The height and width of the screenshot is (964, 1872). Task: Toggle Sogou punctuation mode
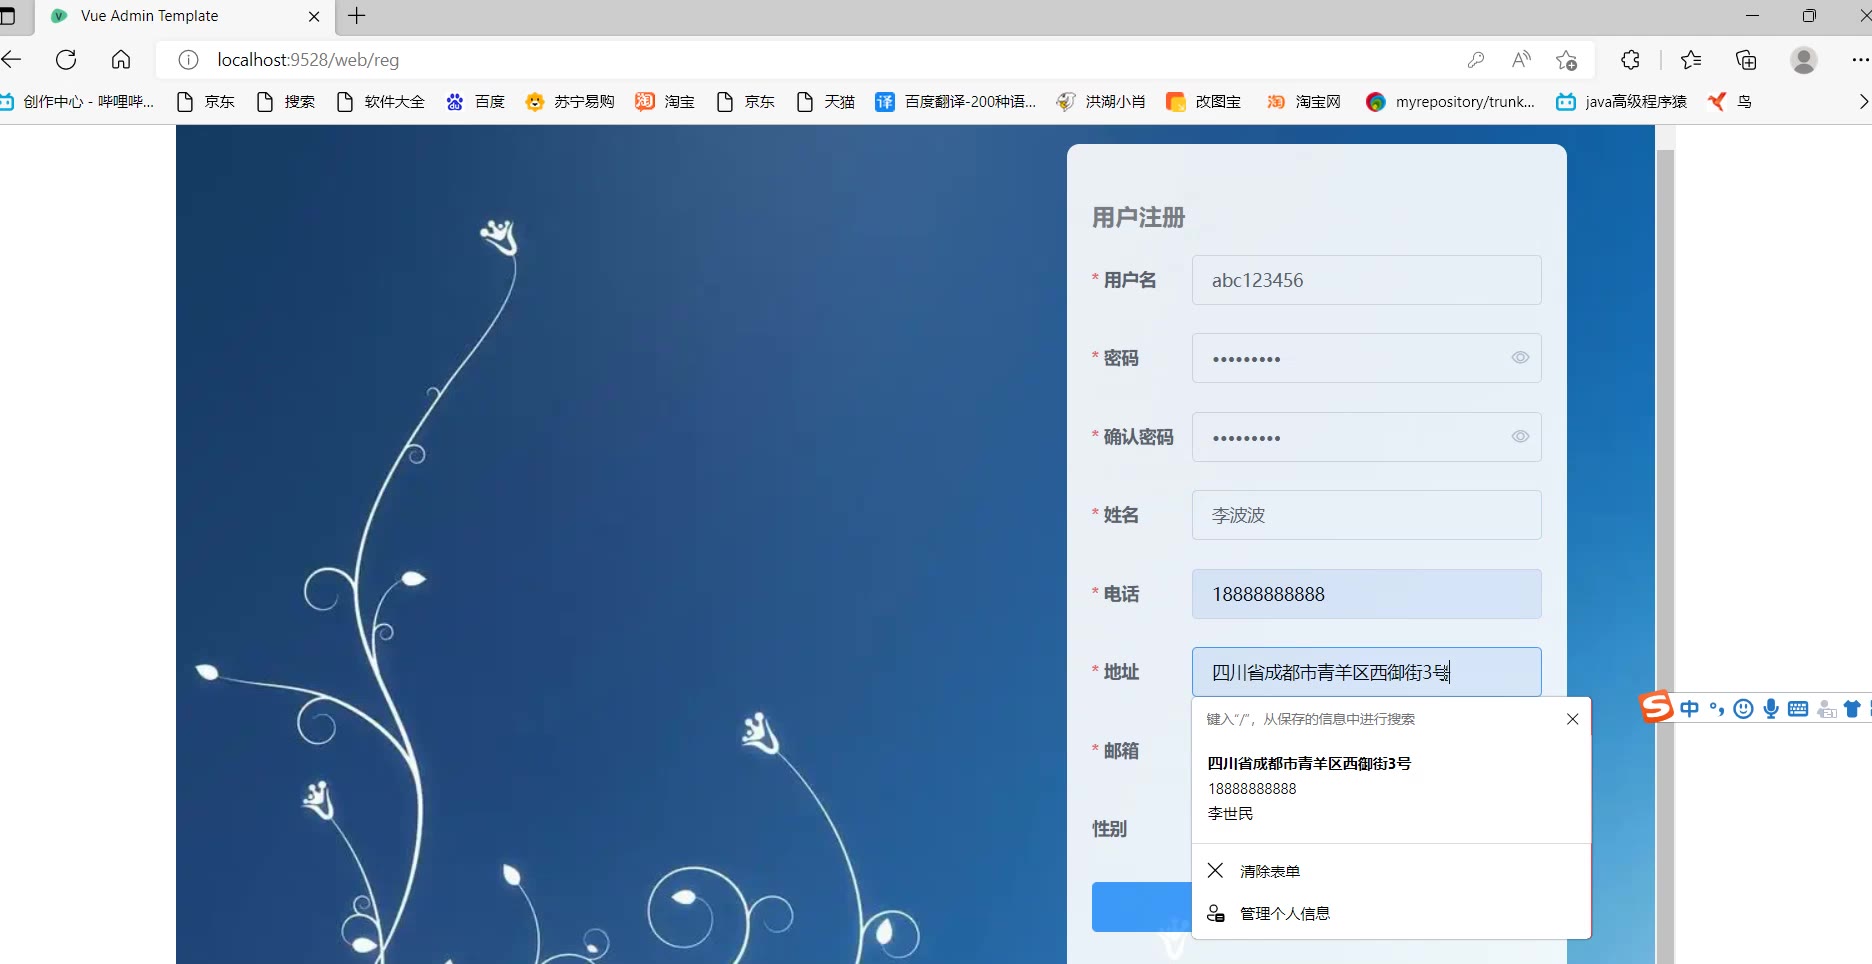pyautogui.click(x=1717, y=709)
